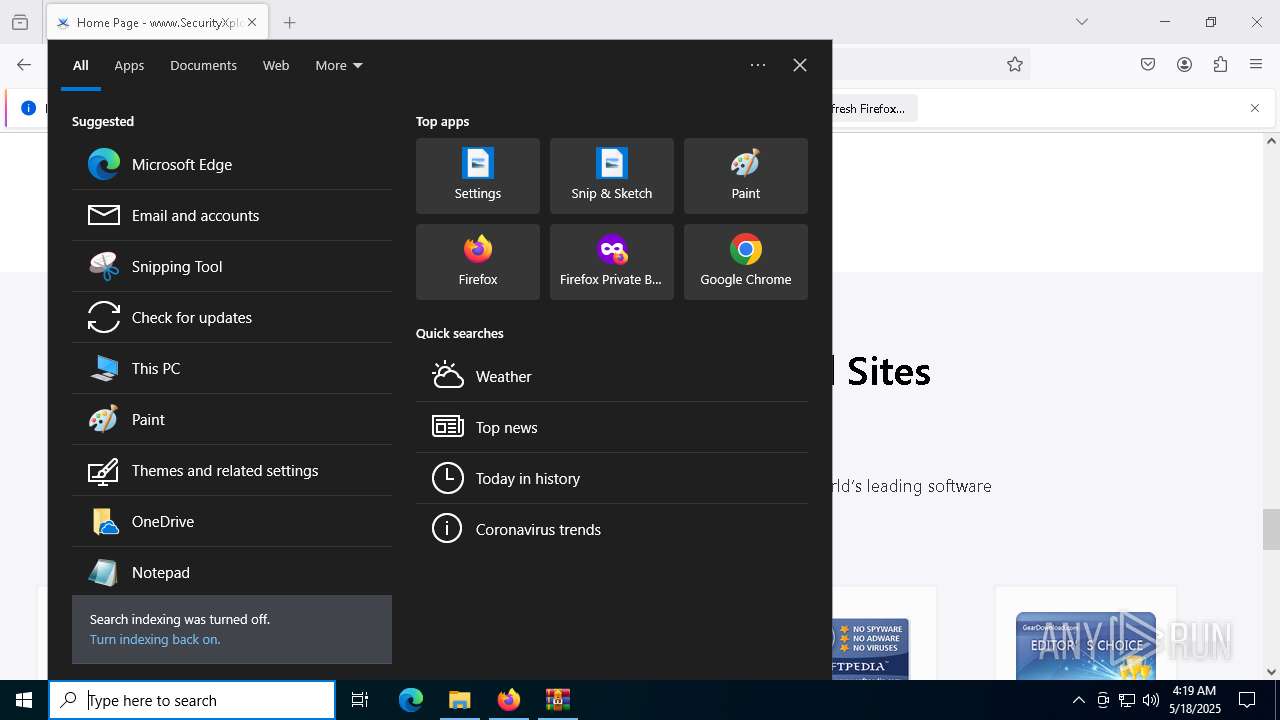
Task: Switch to Documents search tab
Action: 203,65
